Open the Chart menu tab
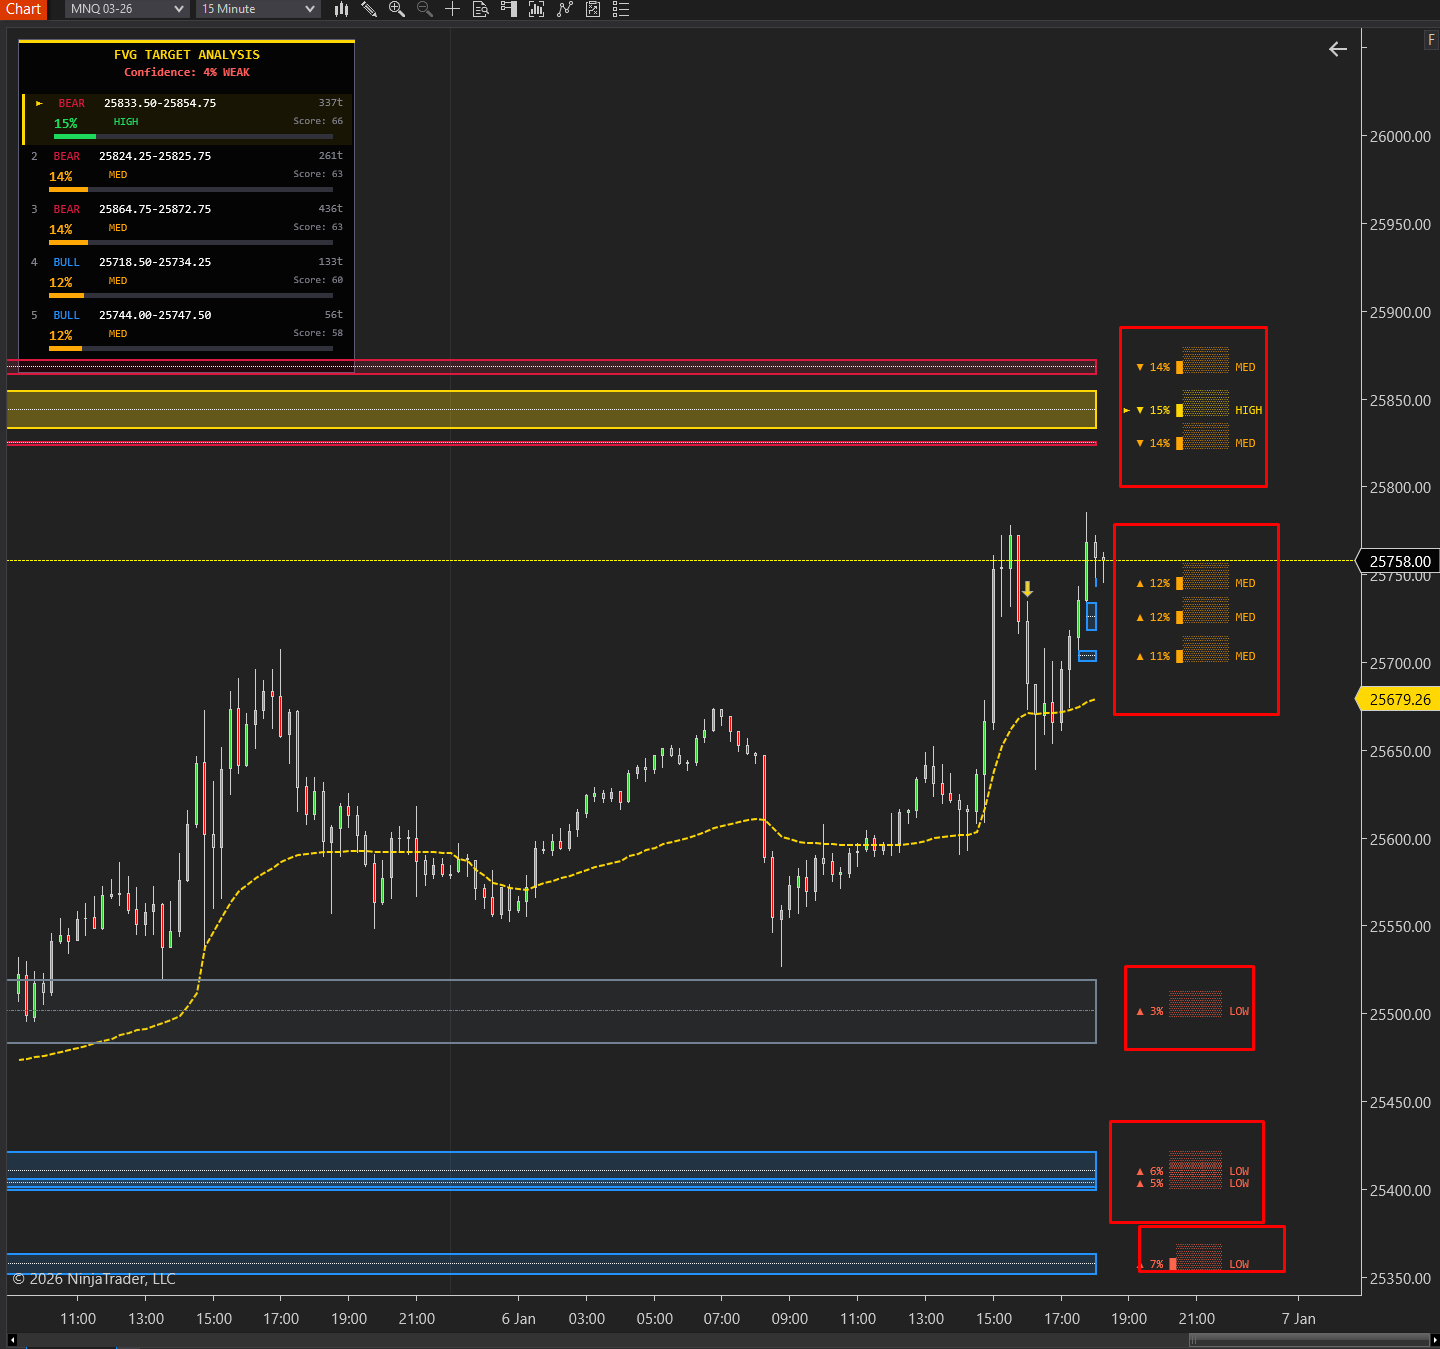 23,9
